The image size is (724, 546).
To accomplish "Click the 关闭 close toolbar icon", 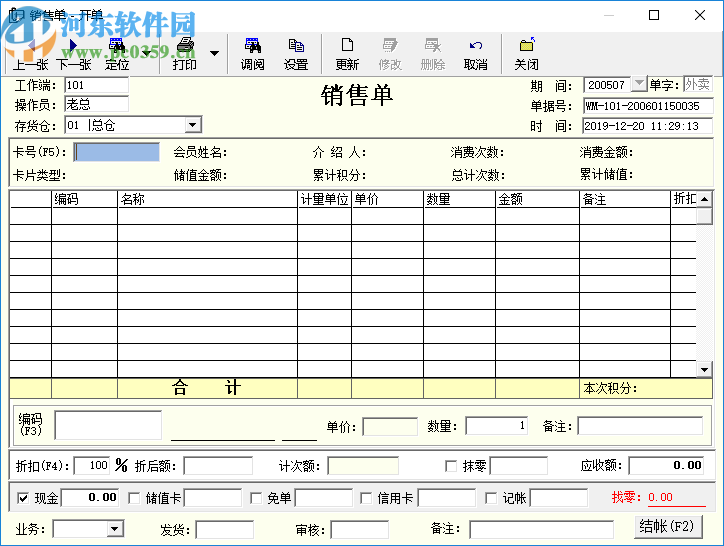I will click(526, 54).
